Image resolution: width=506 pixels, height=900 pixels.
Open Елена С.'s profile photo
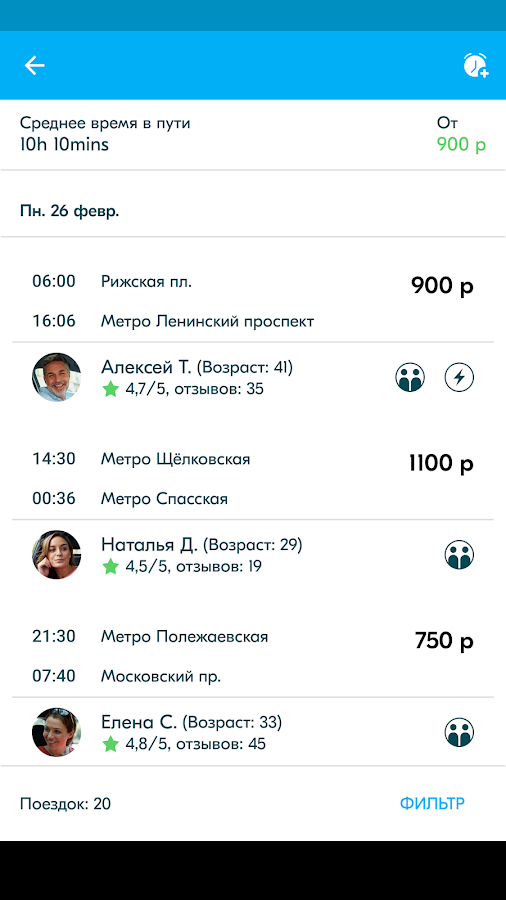(56, 732)
